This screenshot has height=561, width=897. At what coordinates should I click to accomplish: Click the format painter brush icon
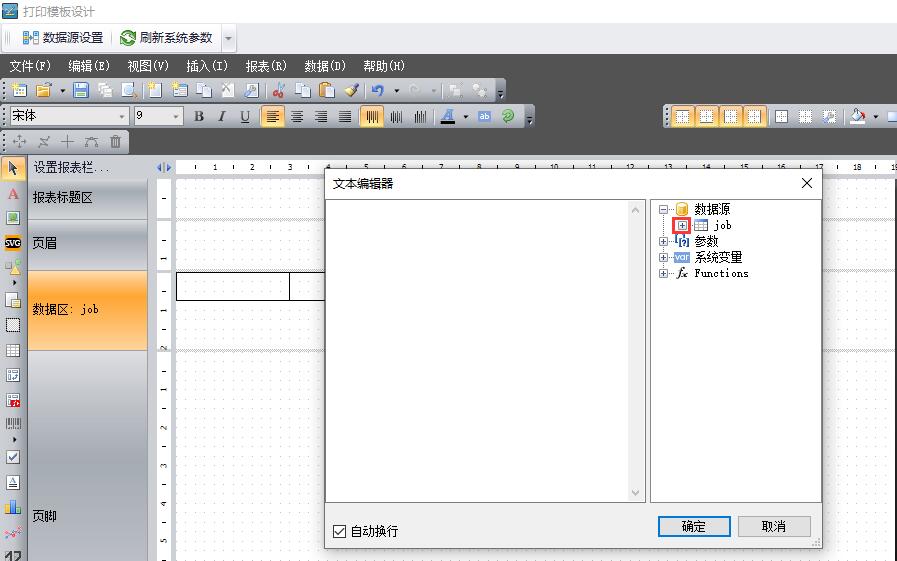pyautogui.click(x=351, y=90)
